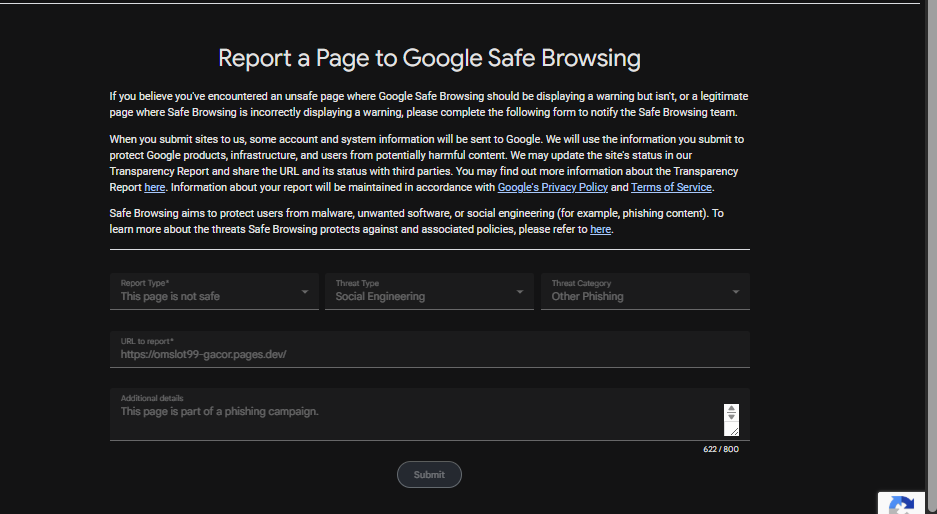
Task: Click the URL to report field
Action: (429, 349)
